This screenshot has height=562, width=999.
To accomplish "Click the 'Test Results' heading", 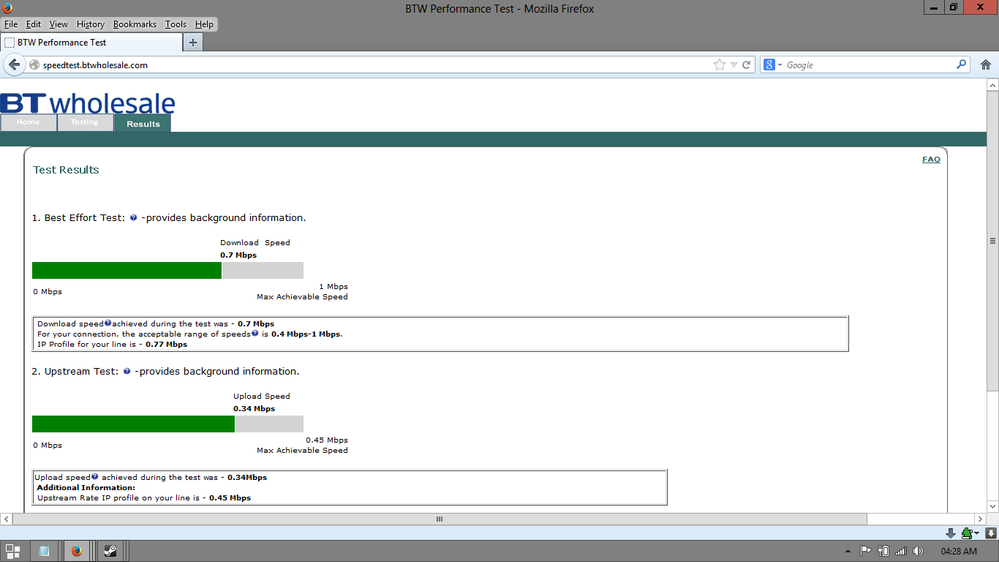I will (66, 169).
